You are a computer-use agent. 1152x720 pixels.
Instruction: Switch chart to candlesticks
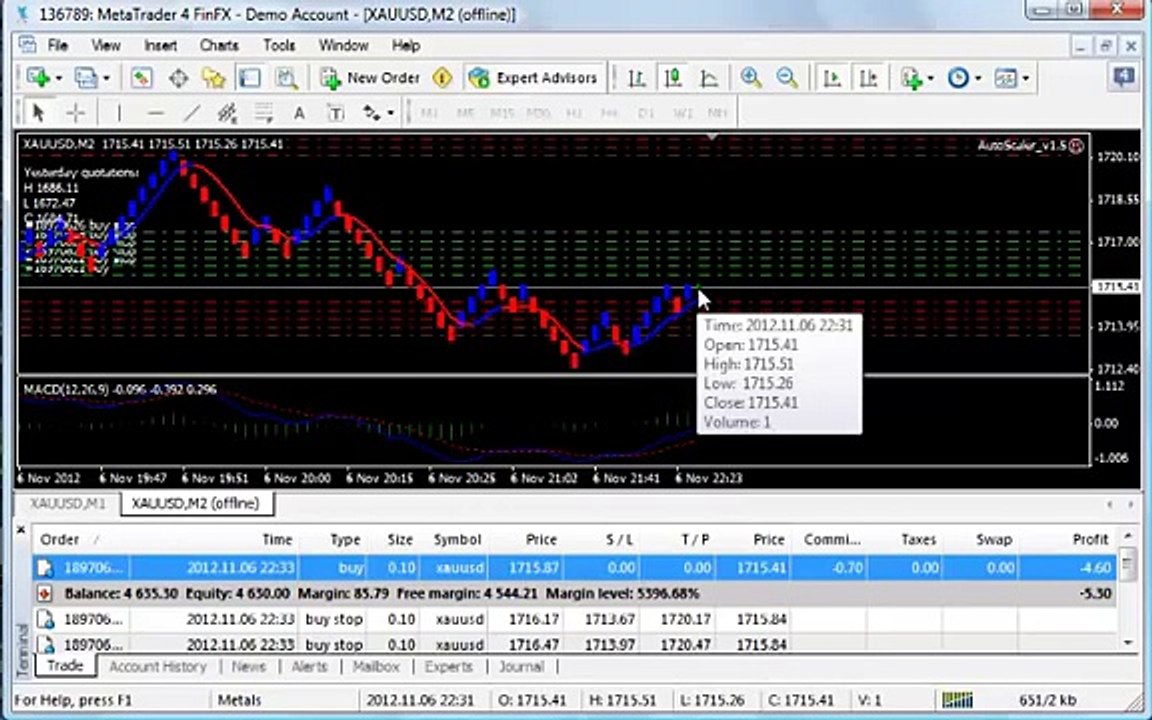pyautogui.click(x=673, y=77)
